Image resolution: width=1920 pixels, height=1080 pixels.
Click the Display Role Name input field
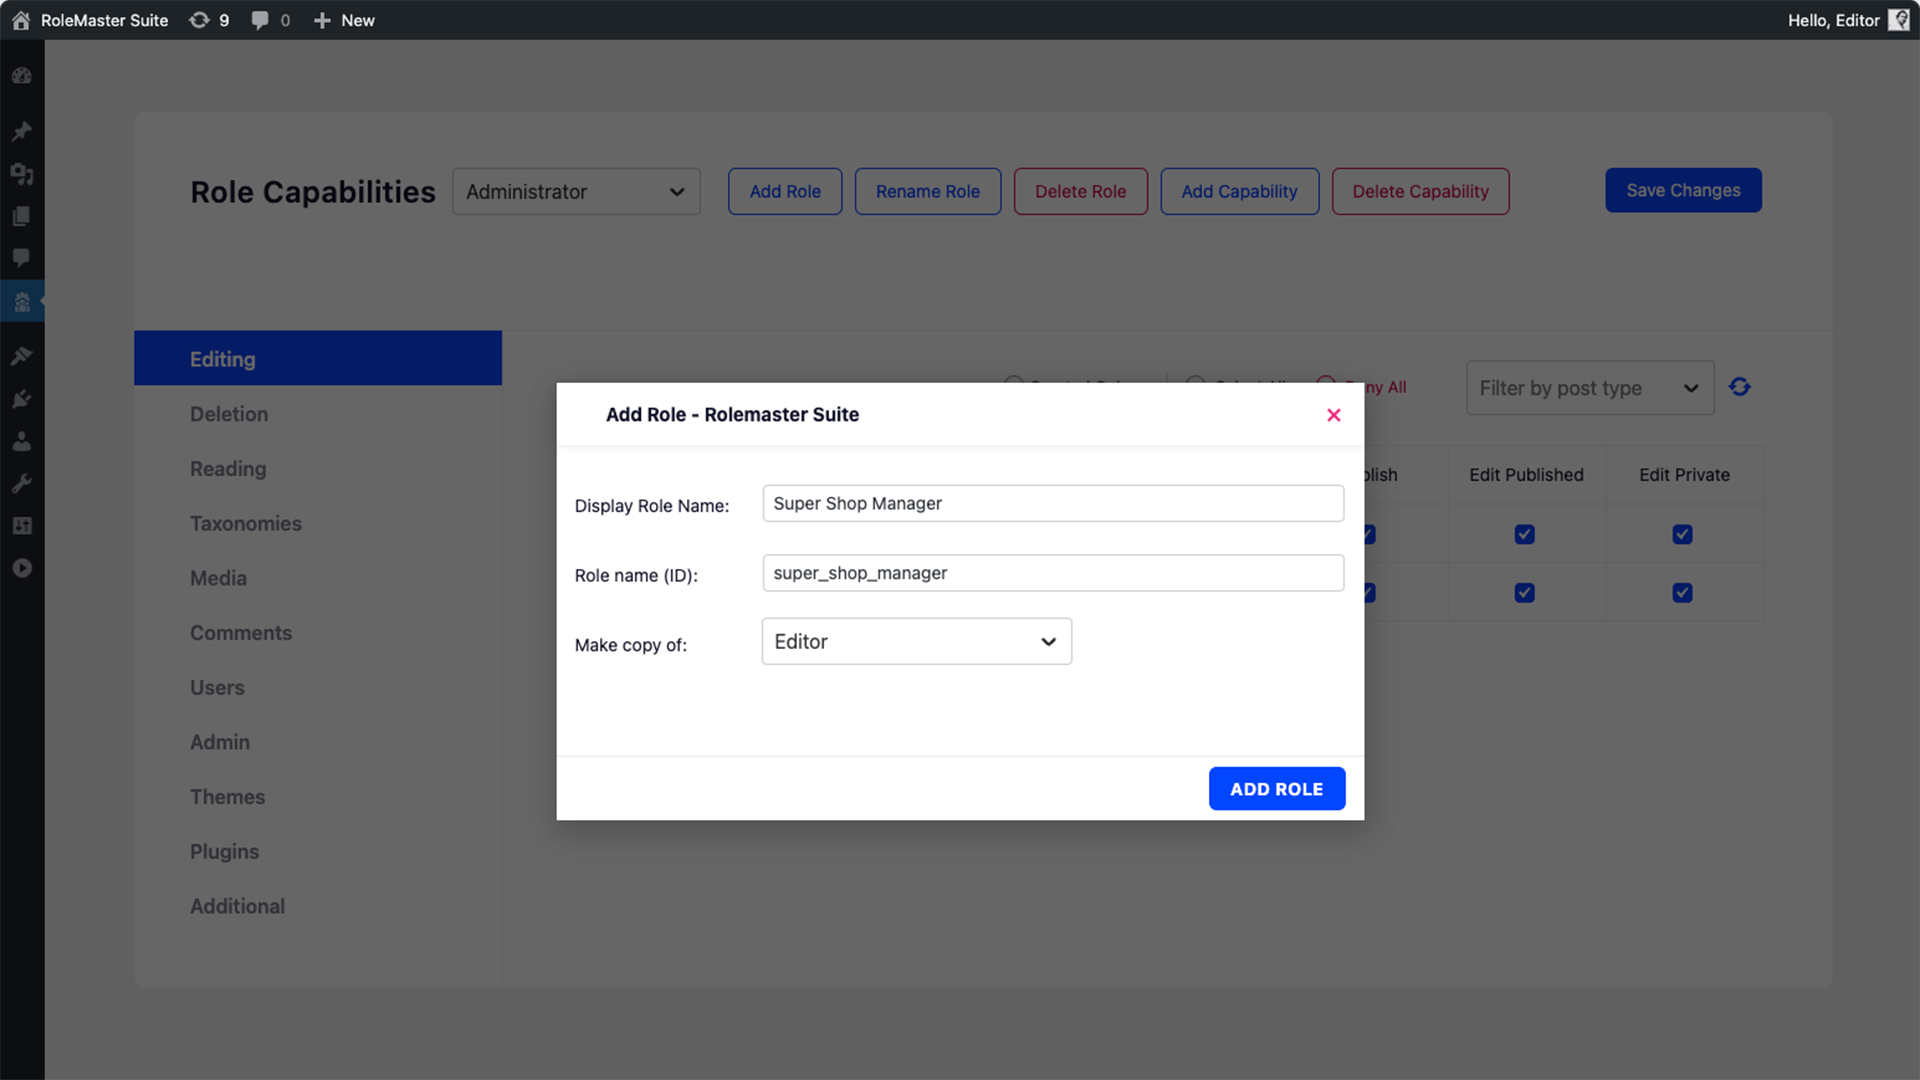point(1052,502)
